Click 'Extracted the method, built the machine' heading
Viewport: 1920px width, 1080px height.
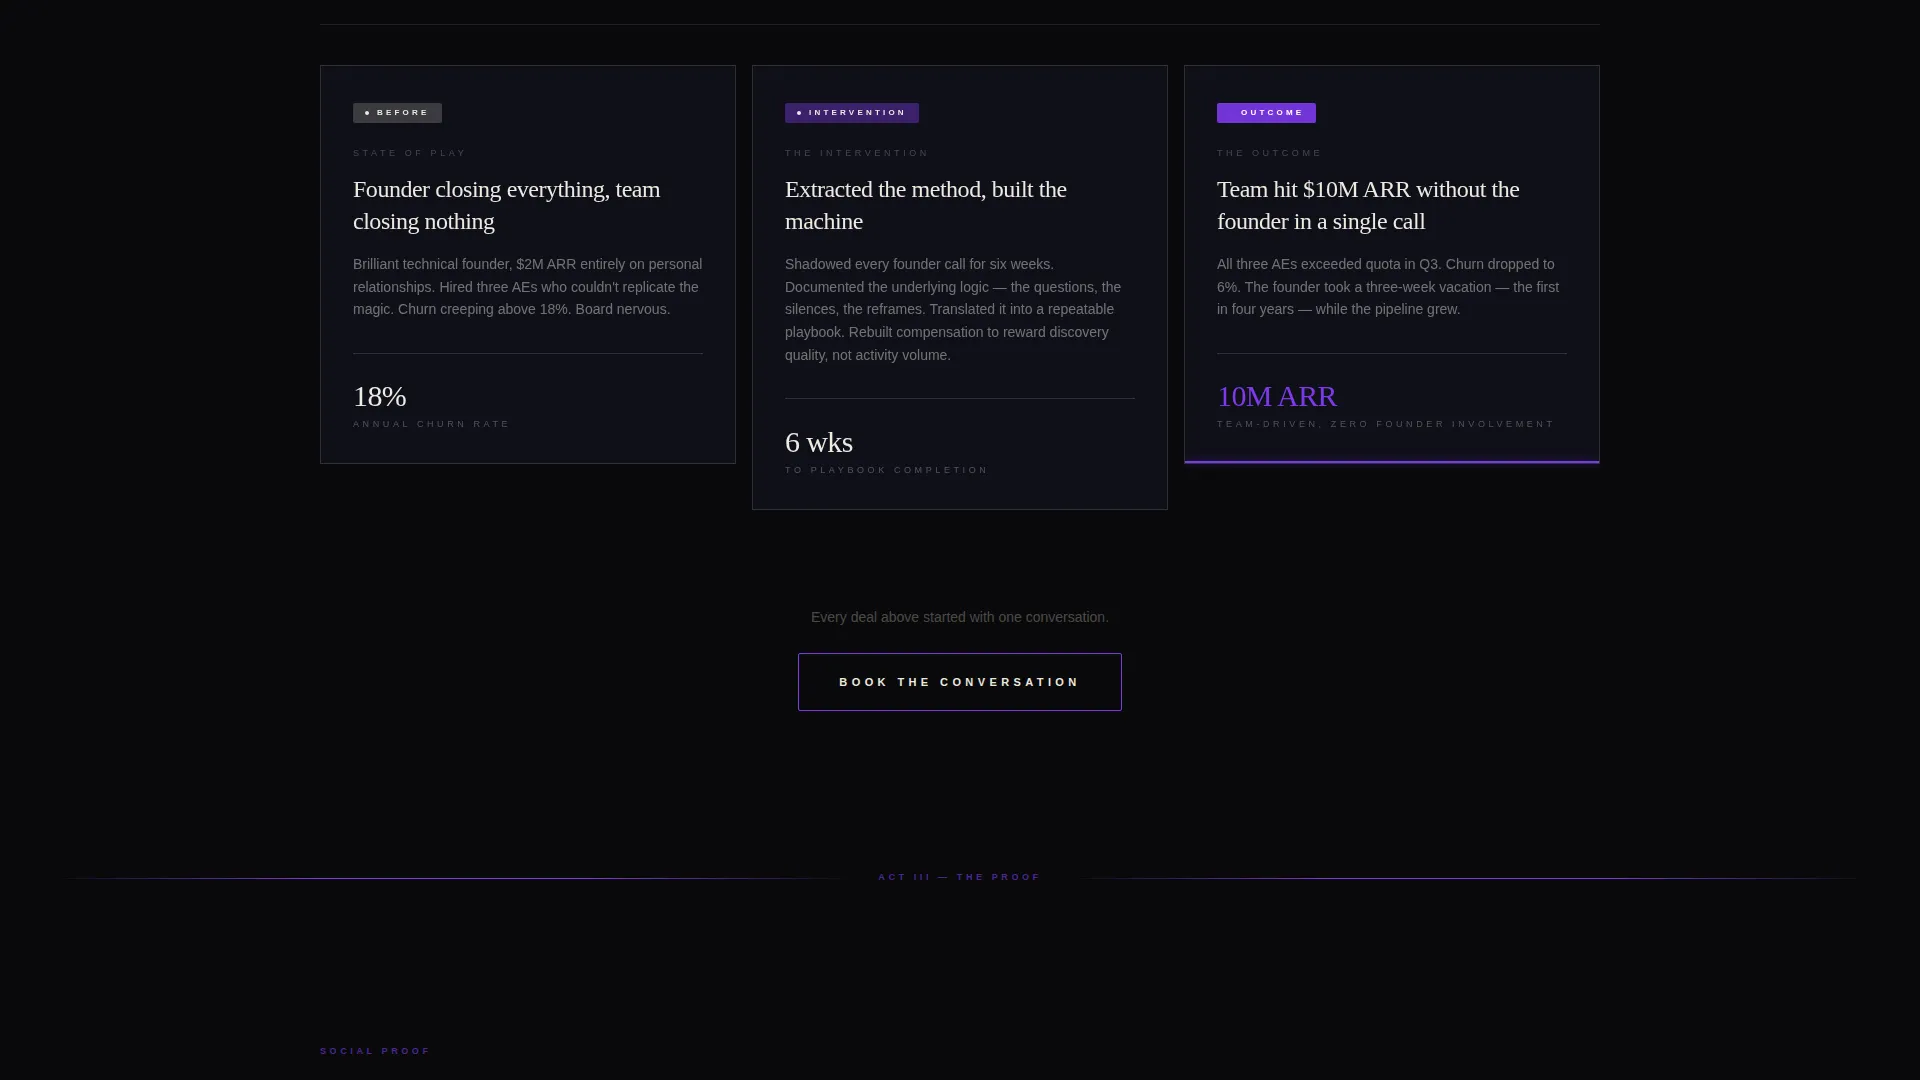[926, 205]
